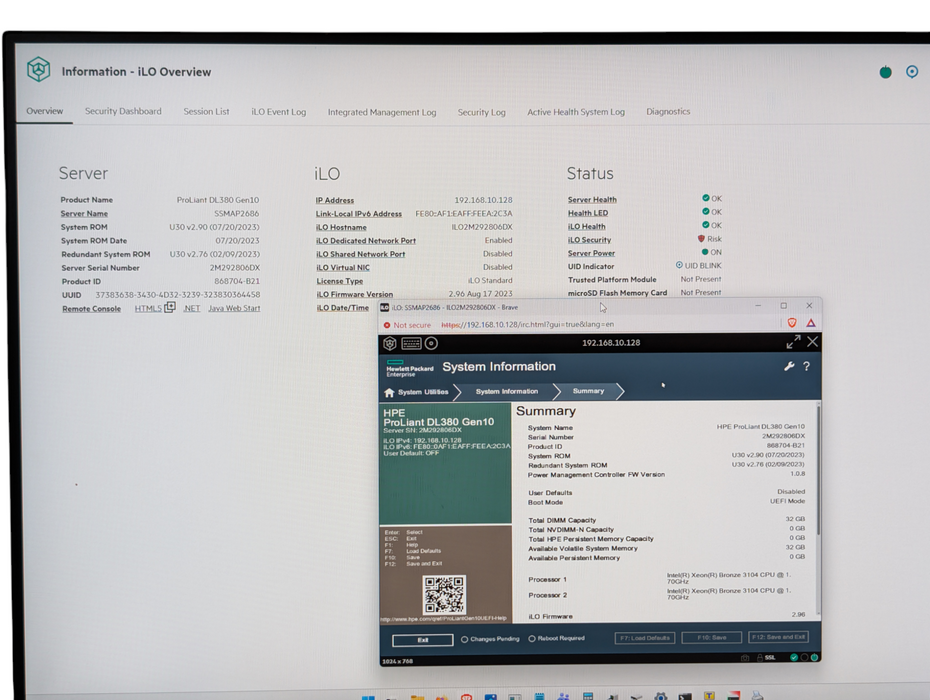
Task: Click System Utilities breadcrumb
Action: tap(423, 392)
